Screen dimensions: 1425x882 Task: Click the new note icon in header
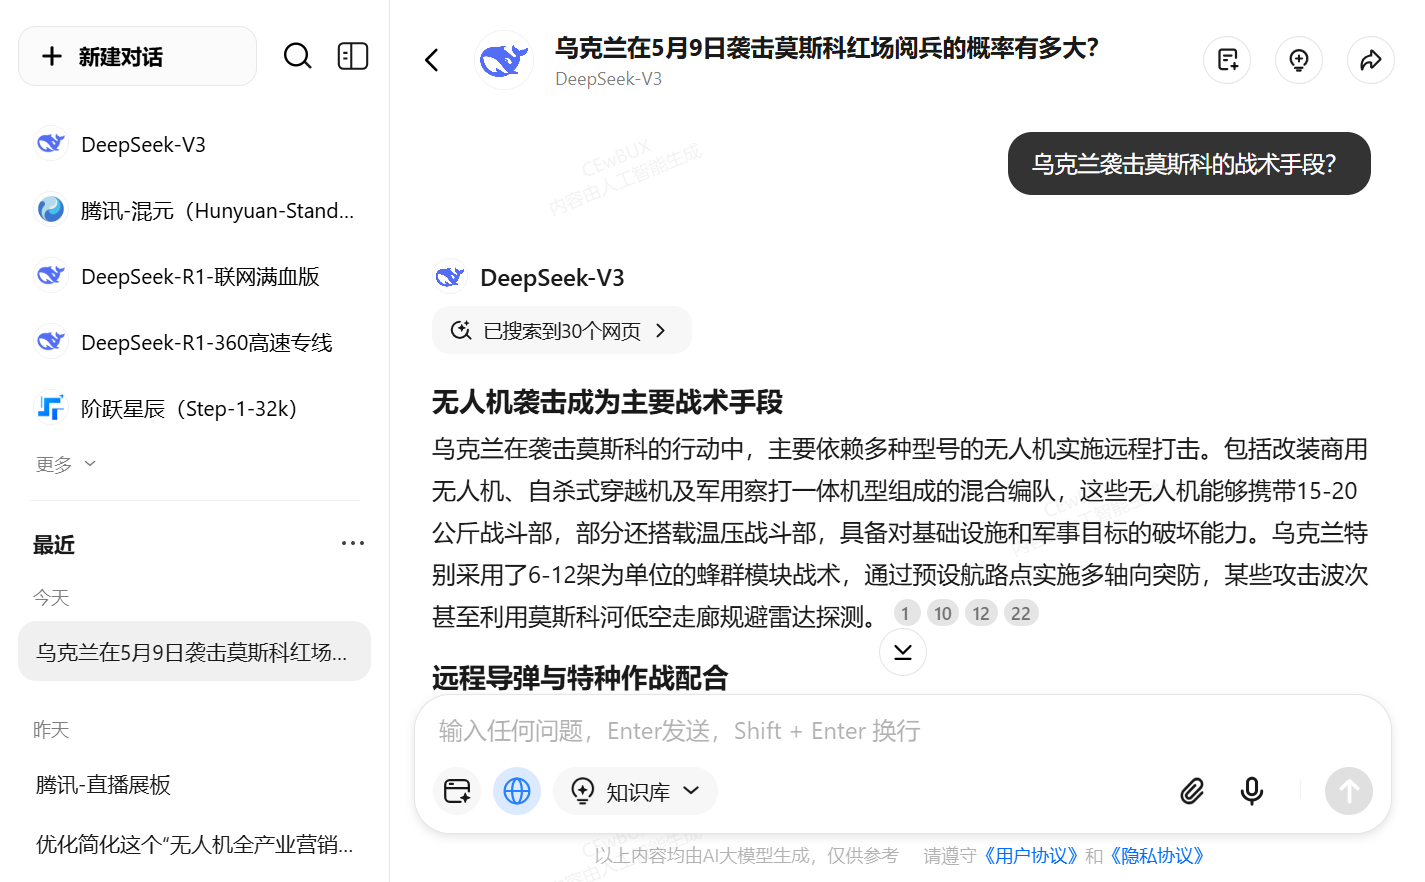click(1228, 60)
